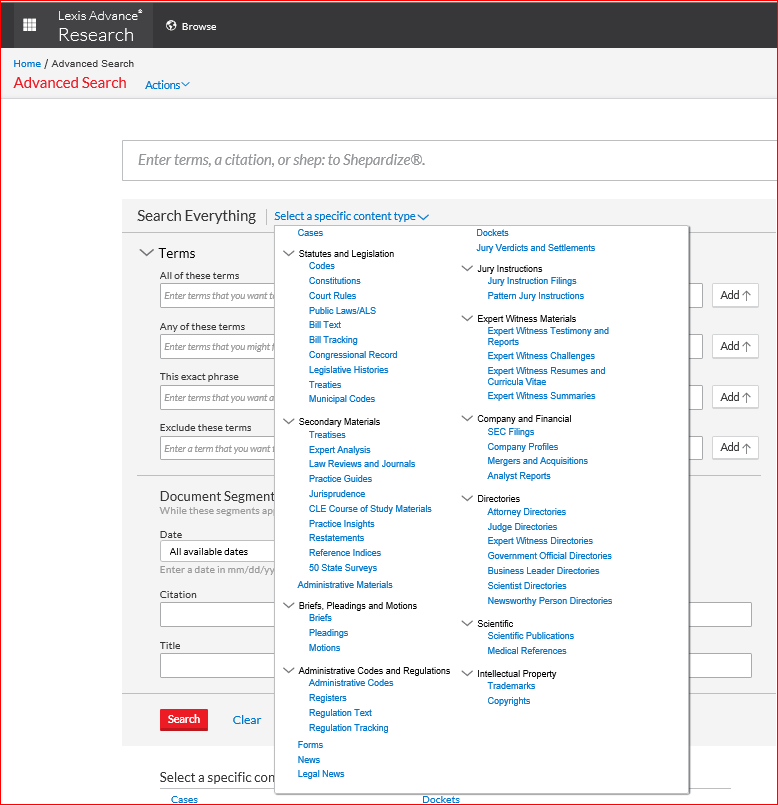The width and height of the screenshot is (778, 805).
Task: Click the Citation input field
Action: click(x=218, y=615)
